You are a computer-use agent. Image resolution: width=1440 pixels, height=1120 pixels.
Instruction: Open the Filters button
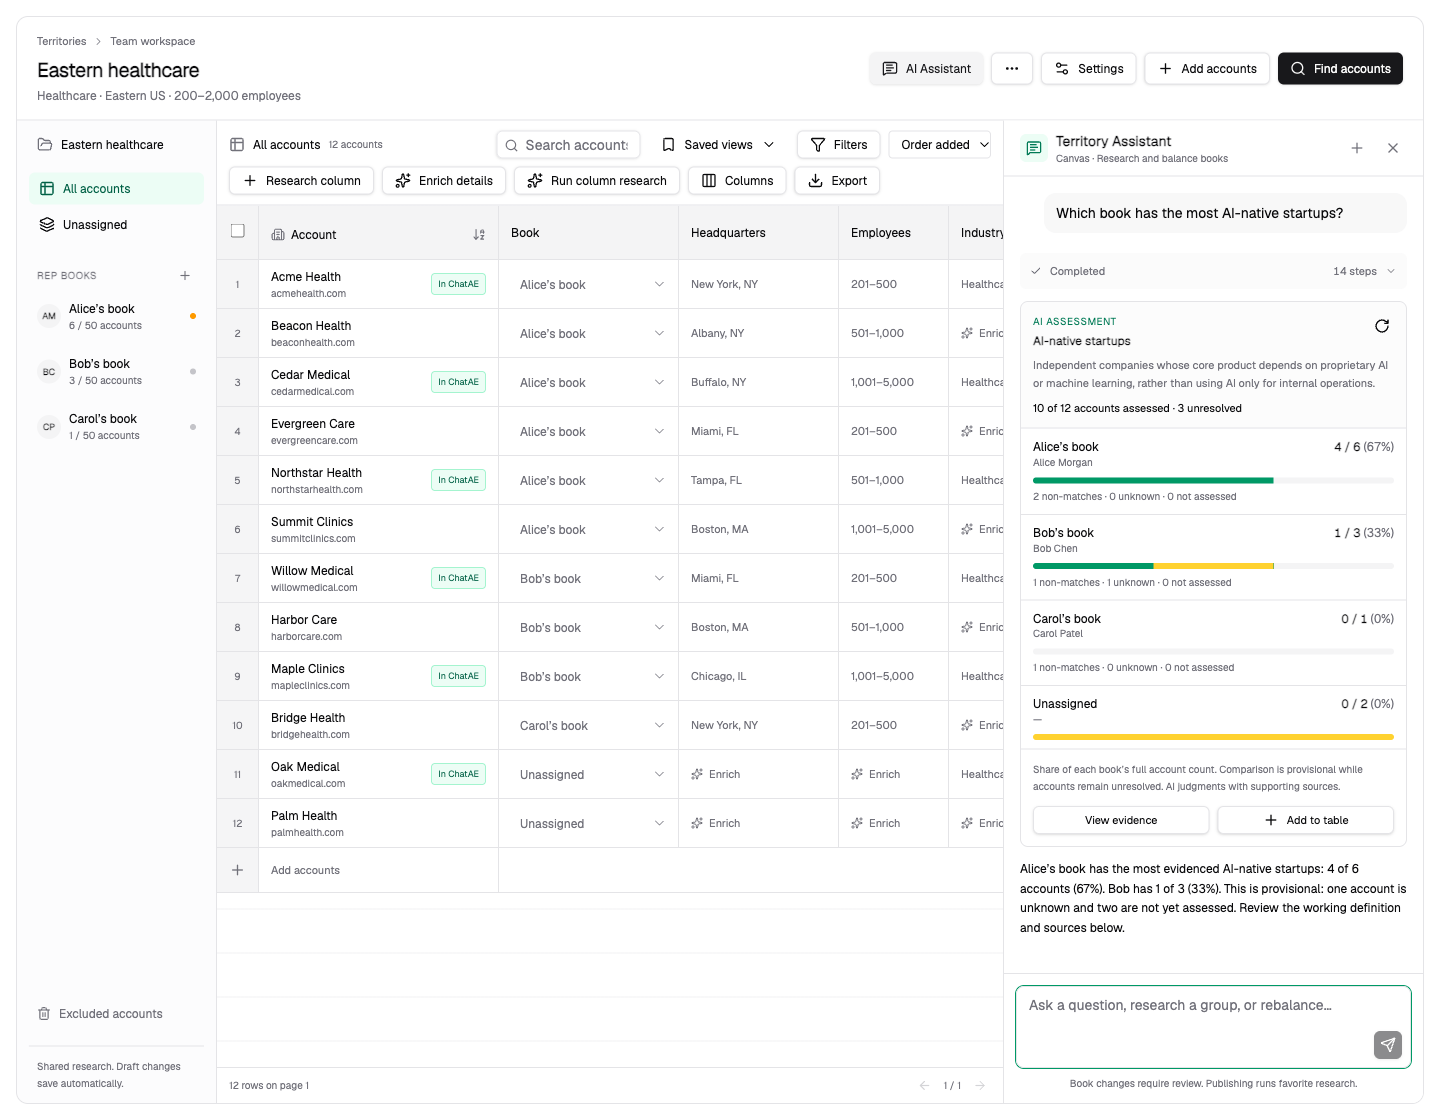click(839, 145)
